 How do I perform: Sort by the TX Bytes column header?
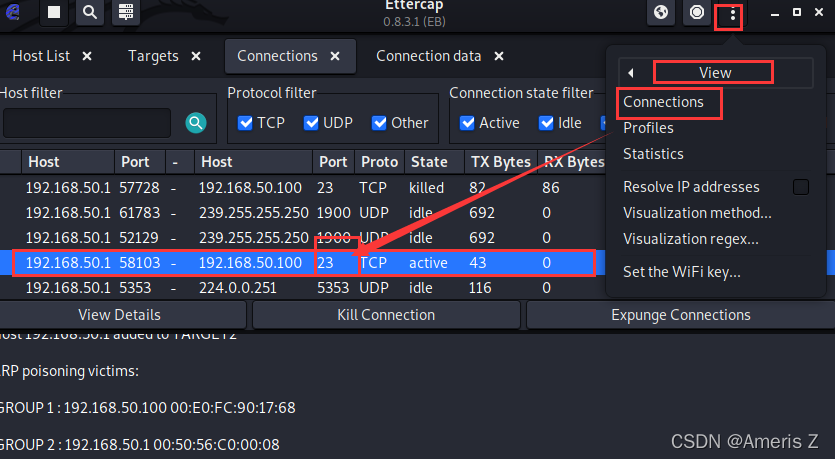point(500,162)
